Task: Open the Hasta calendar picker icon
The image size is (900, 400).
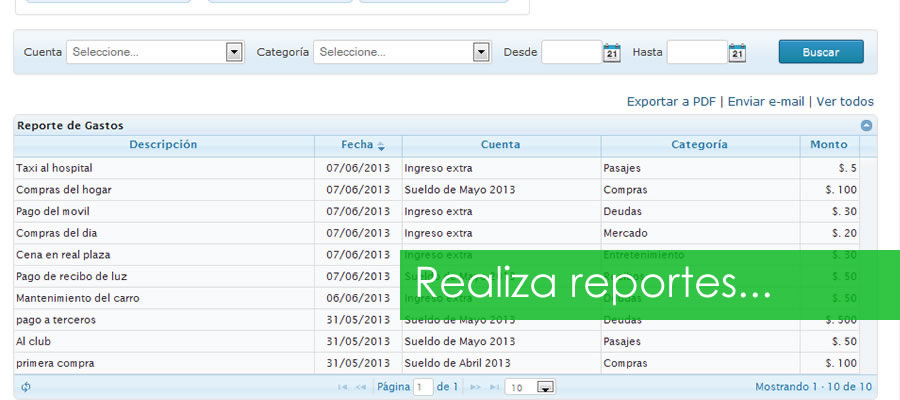Action: [737, 53]
